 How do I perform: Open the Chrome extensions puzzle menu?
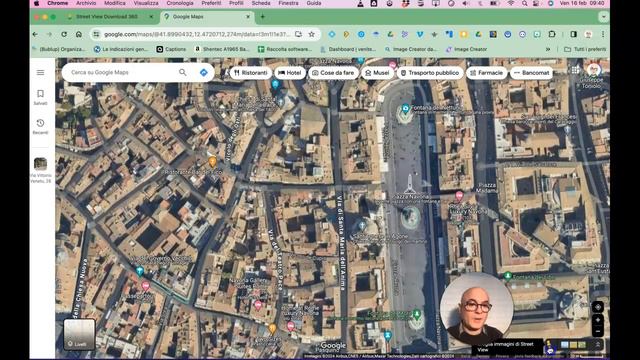552,34
